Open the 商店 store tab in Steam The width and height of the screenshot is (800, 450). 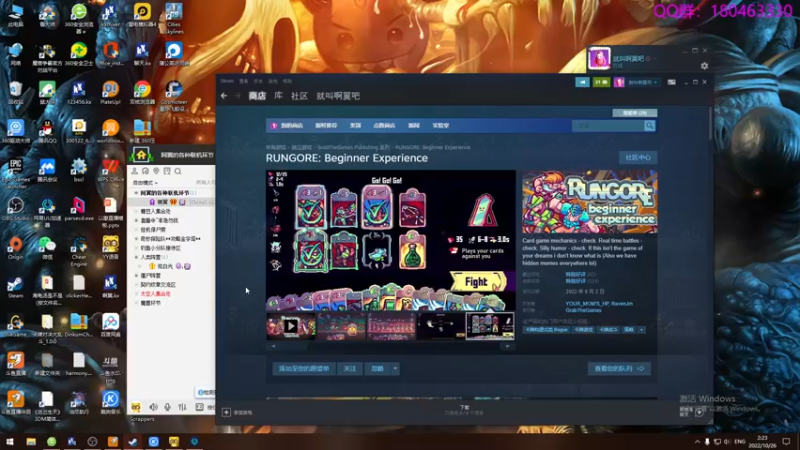tap(257, 96)
